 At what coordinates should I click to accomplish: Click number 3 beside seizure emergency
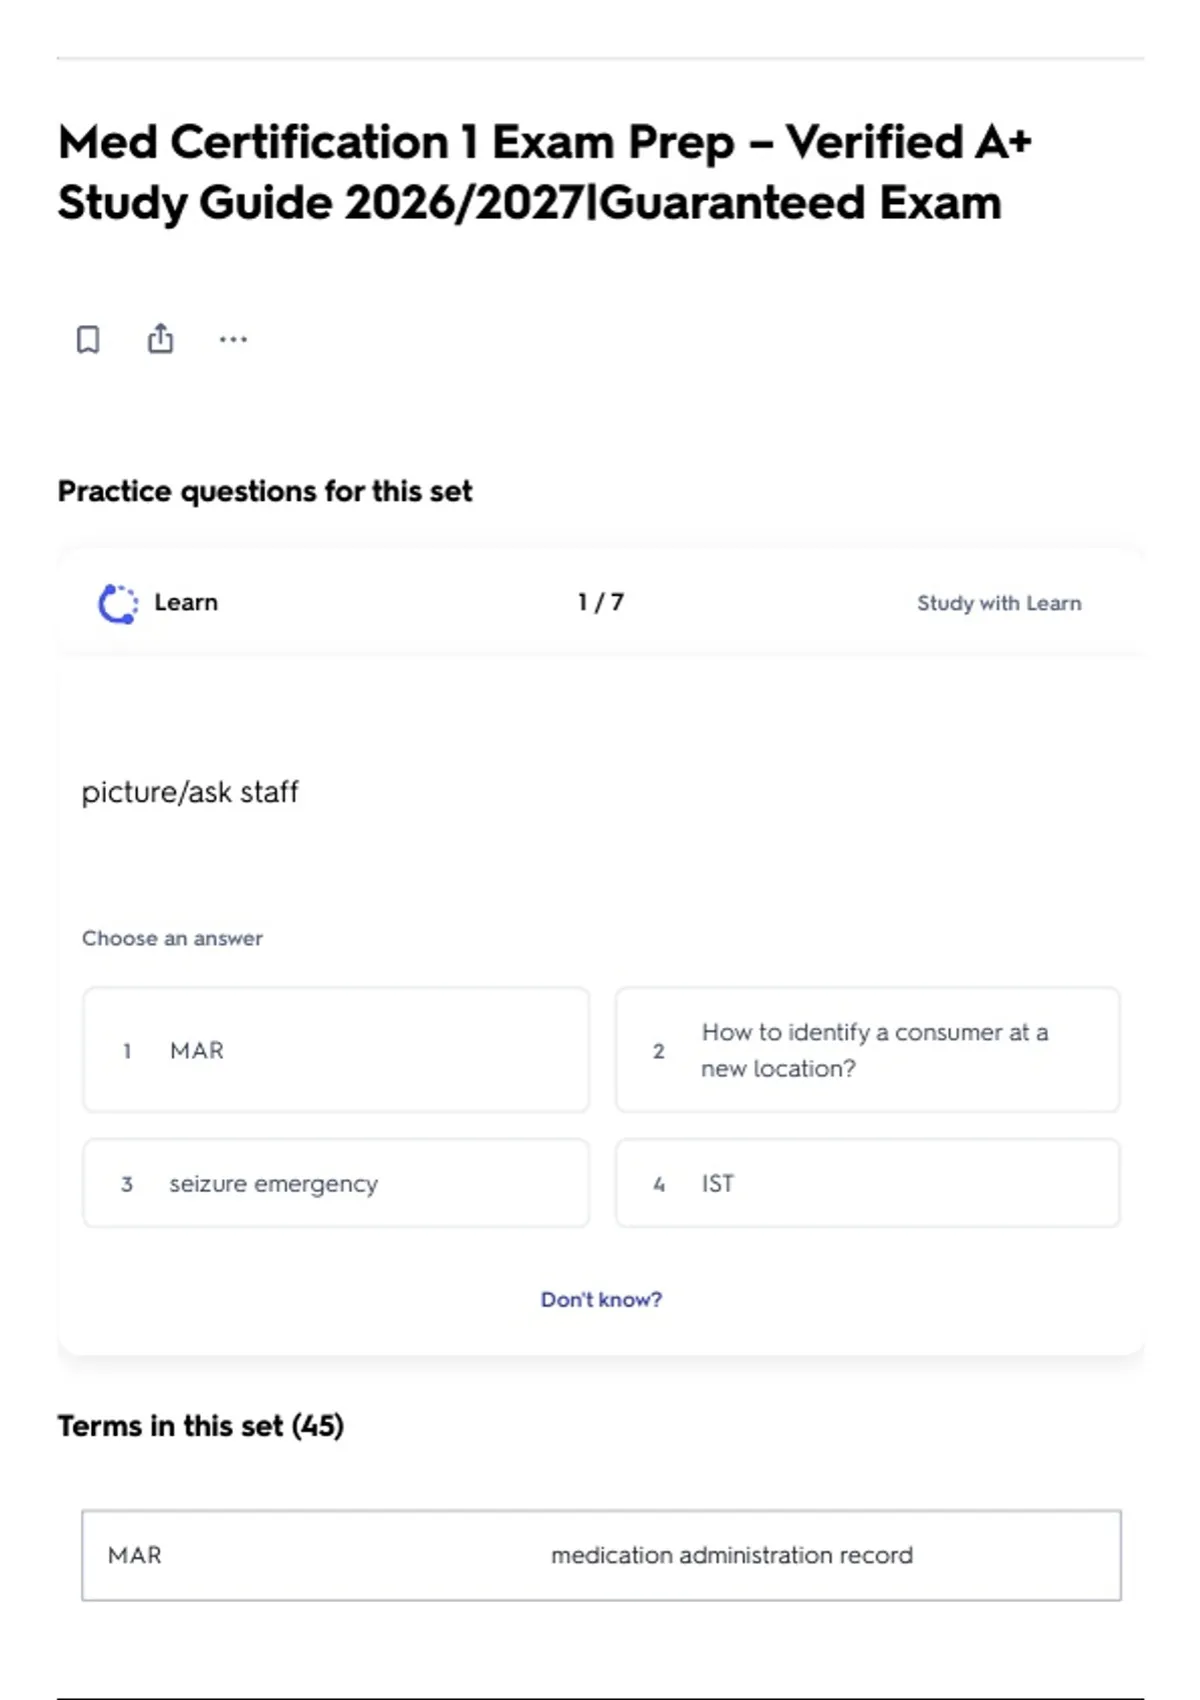tap(127, 1184)
